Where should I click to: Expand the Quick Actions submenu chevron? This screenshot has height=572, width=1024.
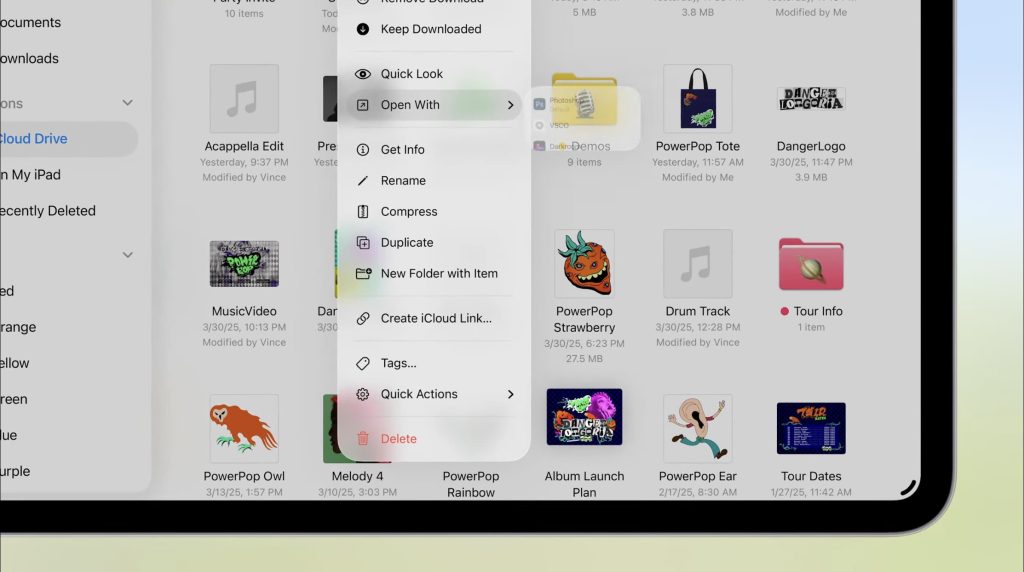point(510,395)
